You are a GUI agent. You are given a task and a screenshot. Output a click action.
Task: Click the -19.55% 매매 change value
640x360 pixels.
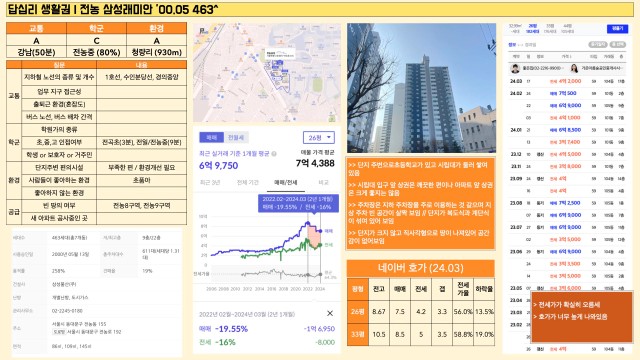coord(231,329)
